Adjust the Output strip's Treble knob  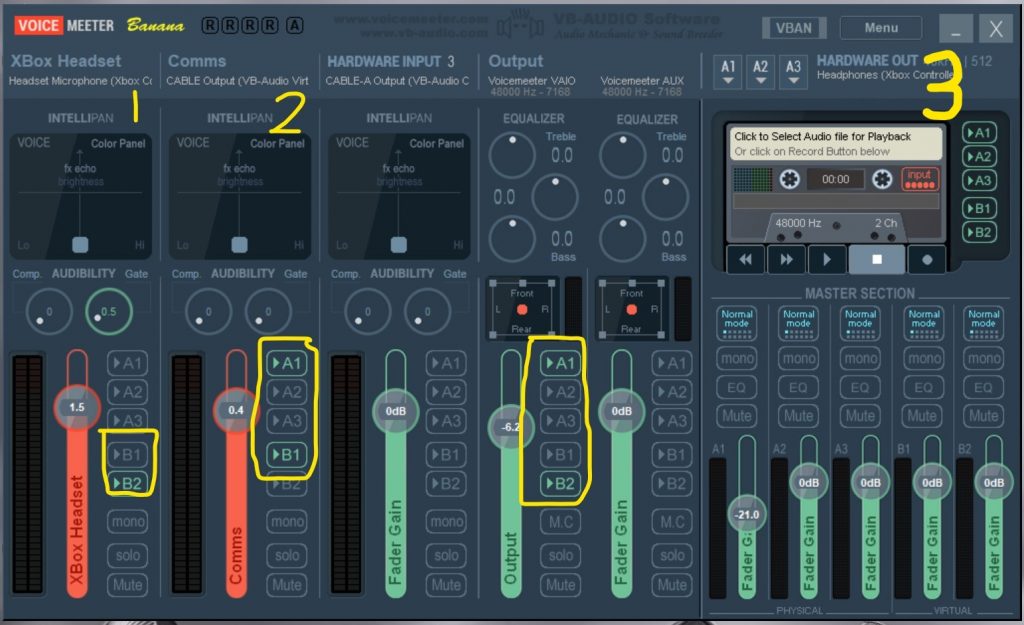pos(512,155)
